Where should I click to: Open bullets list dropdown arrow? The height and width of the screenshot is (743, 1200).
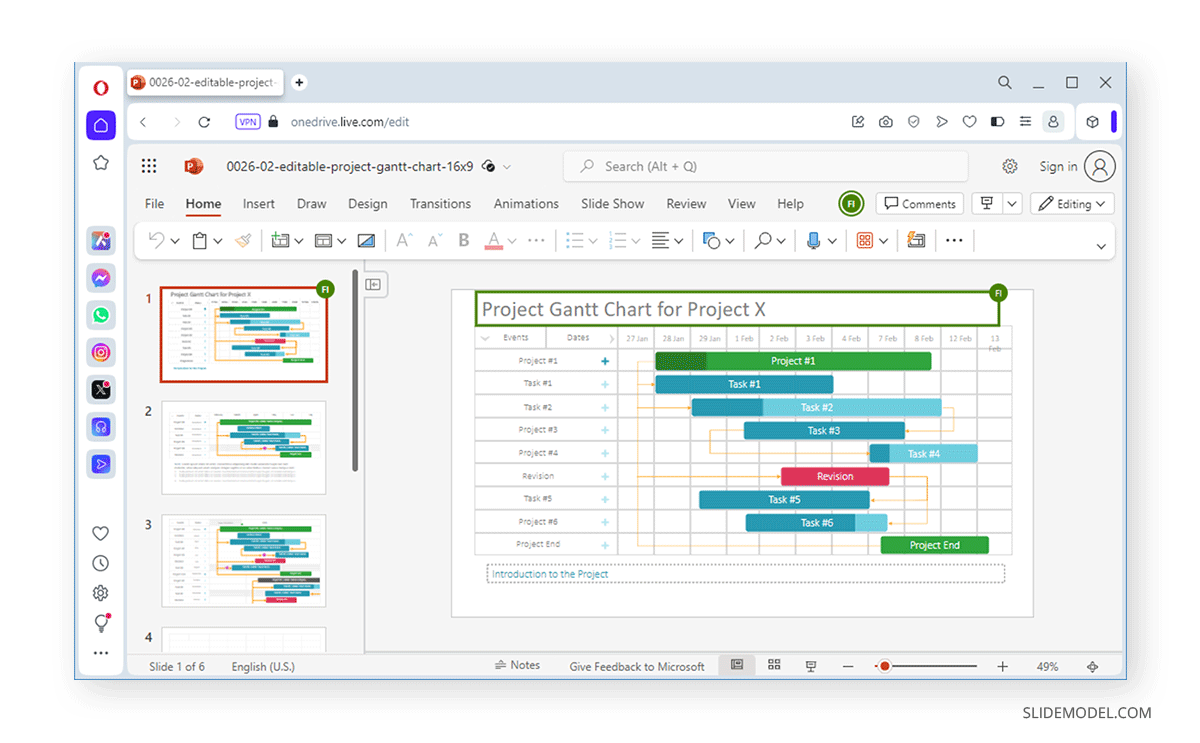594,242
